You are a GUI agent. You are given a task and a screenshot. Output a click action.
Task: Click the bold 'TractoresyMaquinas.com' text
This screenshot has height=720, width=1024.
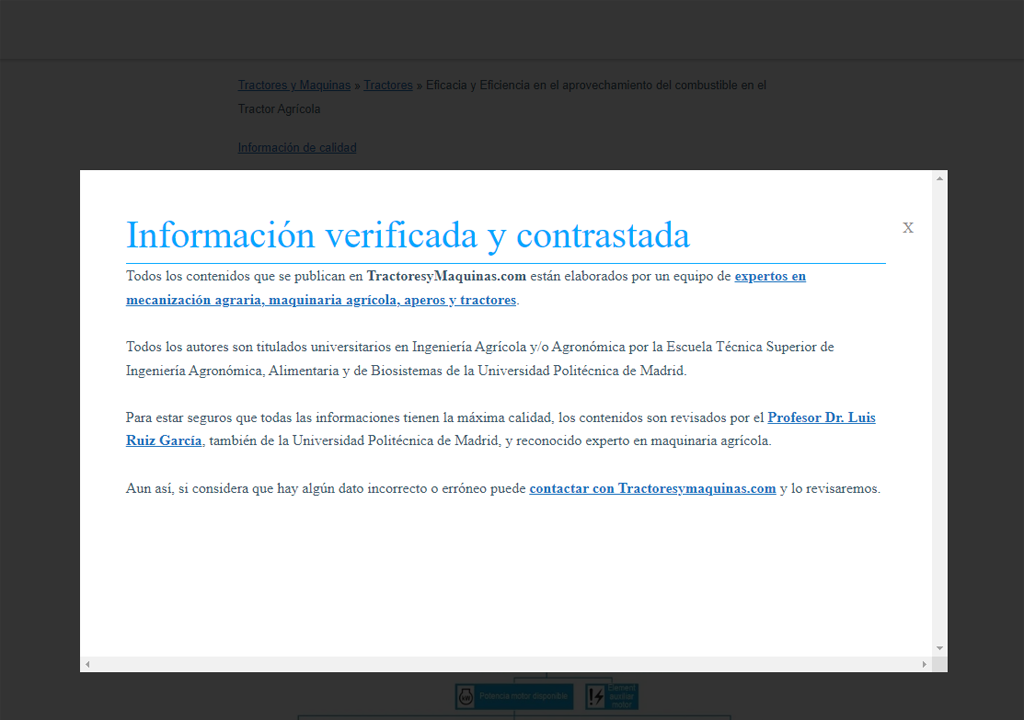[446, 276]
